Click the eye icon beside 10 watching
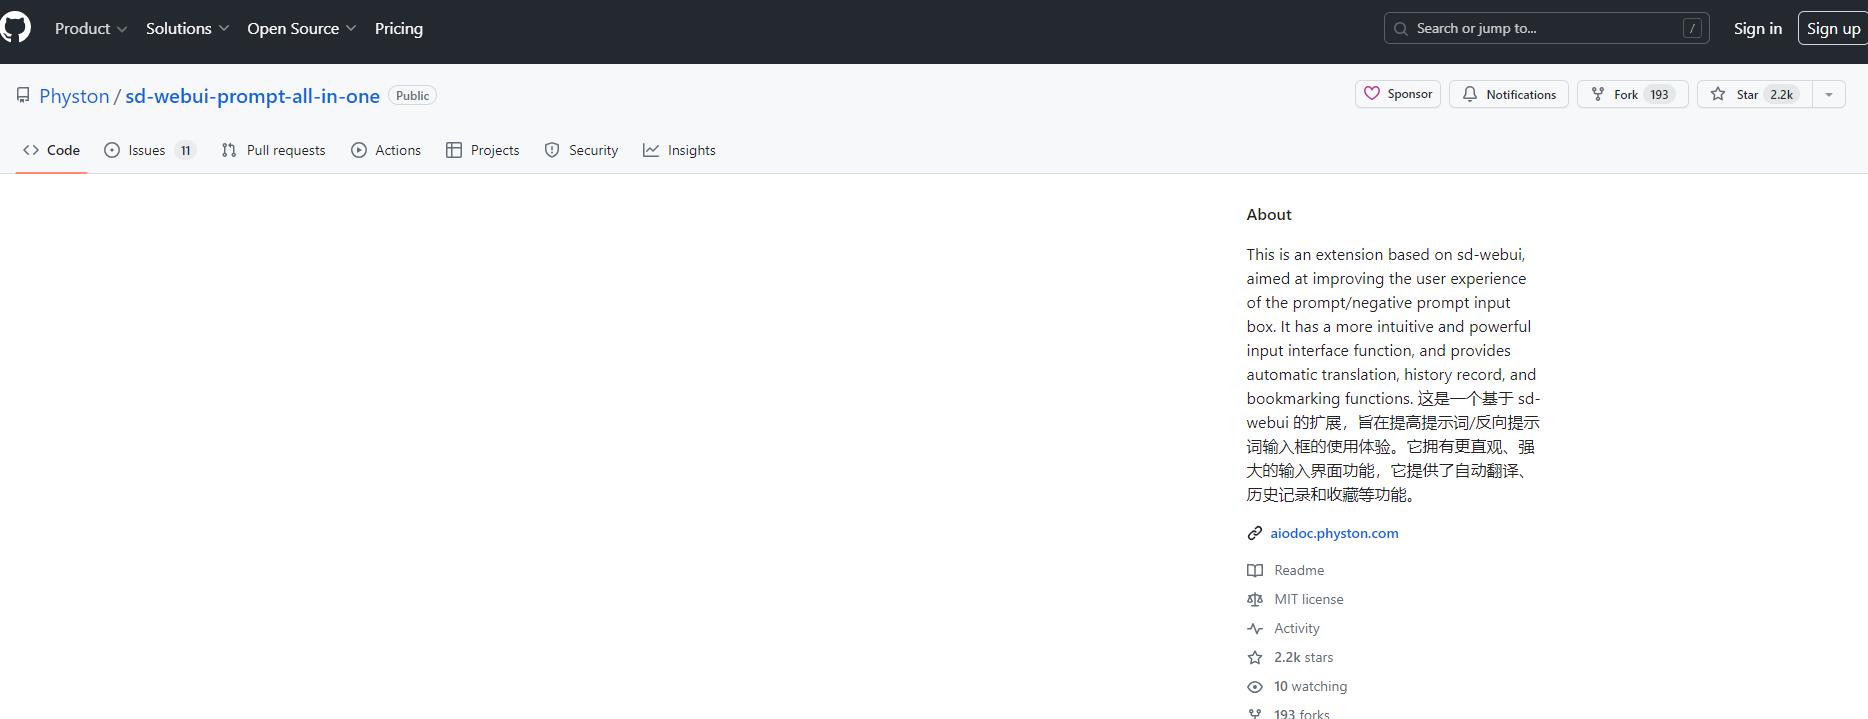Viewport: 1868px width, 719px height. click(x=1255, y=687)
